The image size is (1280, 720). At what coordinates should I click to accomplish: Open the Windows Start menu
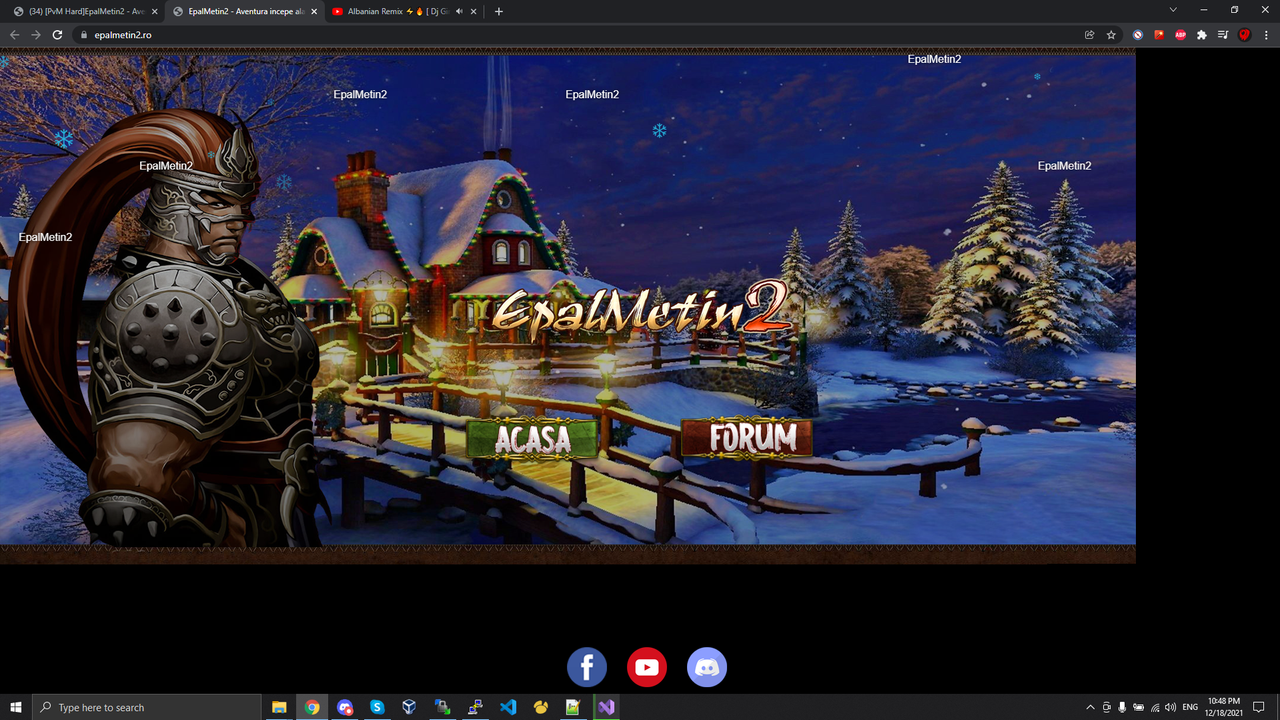[16, 707]
